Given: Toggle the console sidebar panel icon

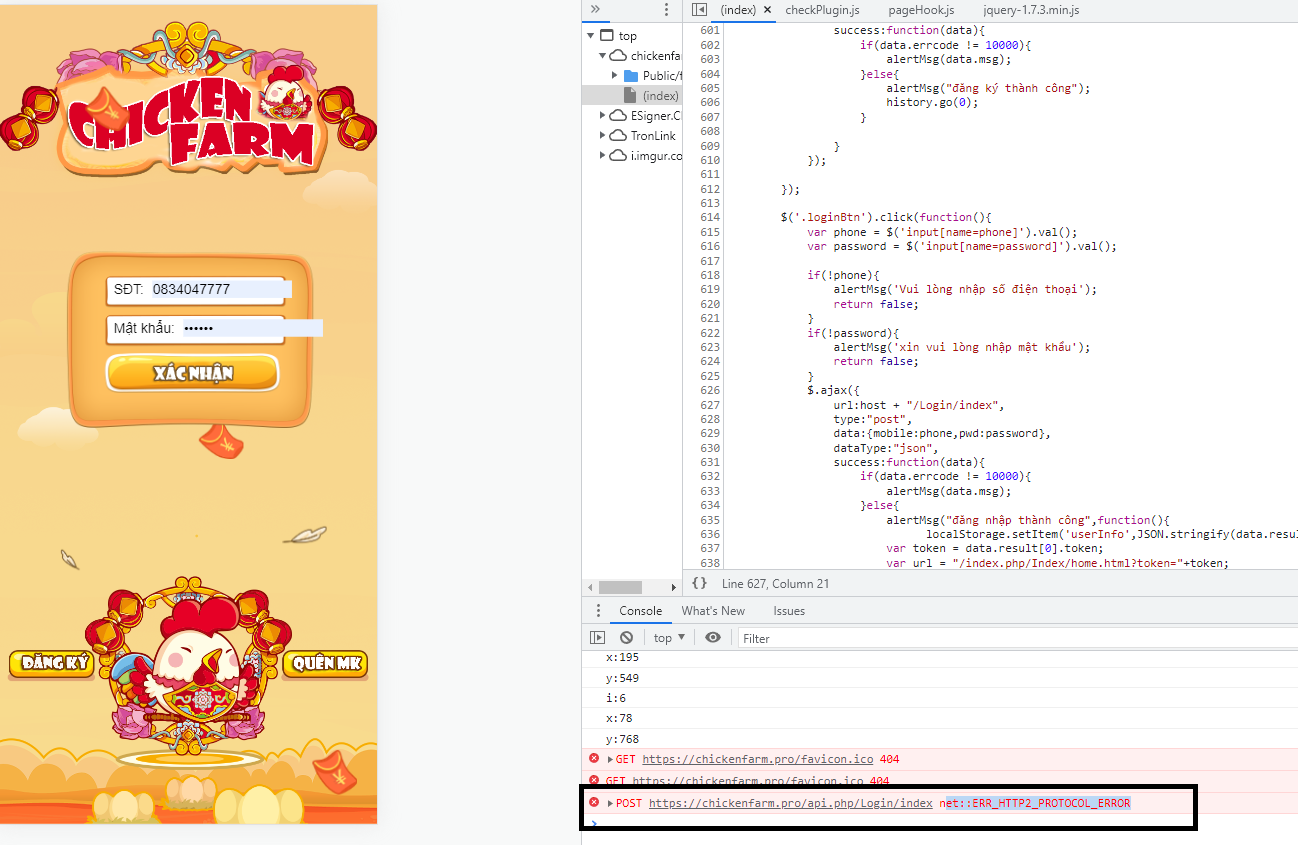Looking at the screenshot, I should (x=597, y=638).
